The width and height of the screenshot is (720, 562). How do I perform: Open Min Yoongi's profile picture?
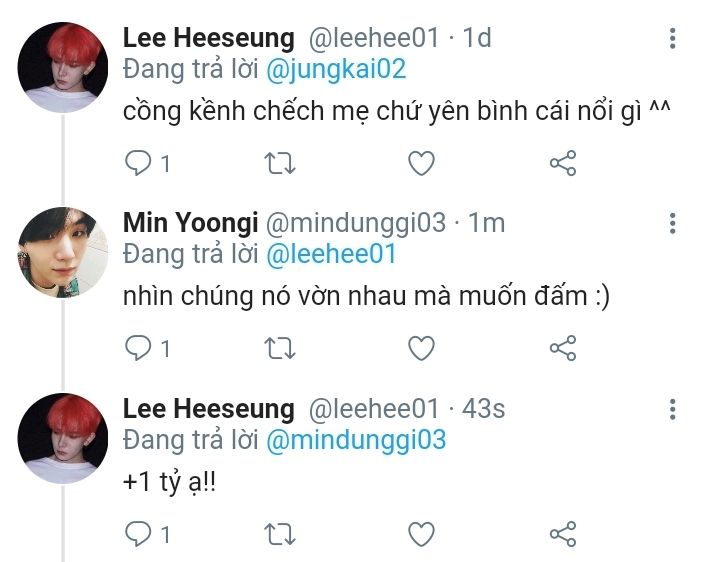[x=63, y=253]
